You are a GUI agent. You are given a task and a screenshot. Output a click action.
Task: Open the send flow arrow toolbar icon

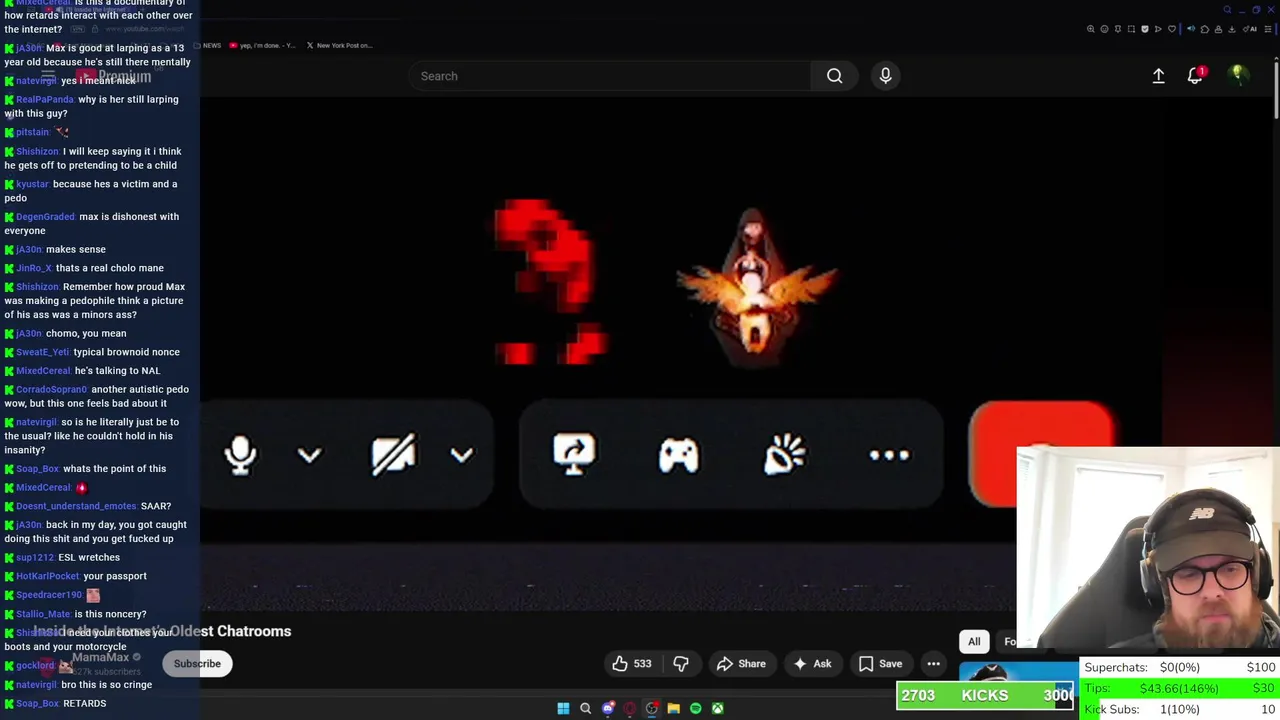pyautogui.click(x=1158, y=29)
